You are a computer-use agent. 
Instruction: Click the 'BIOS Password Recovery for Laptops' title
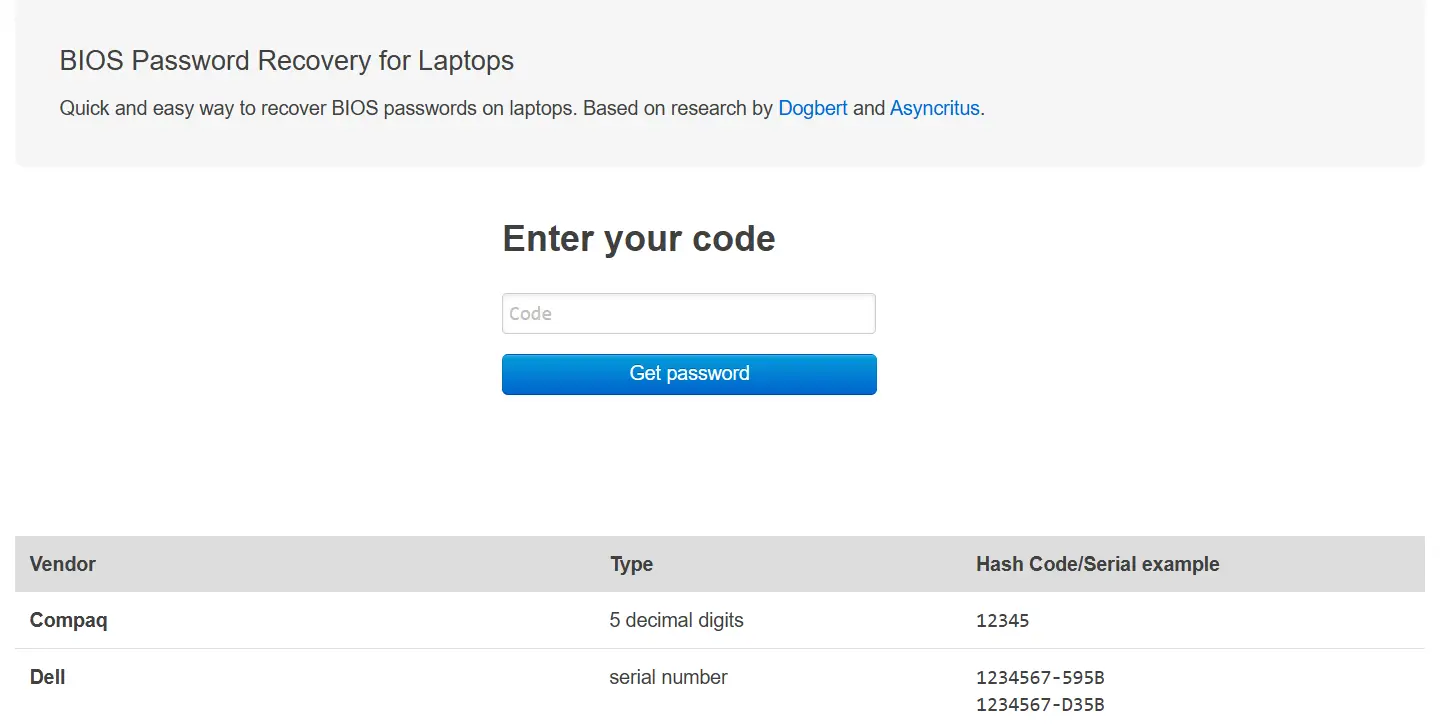point(286,61)
